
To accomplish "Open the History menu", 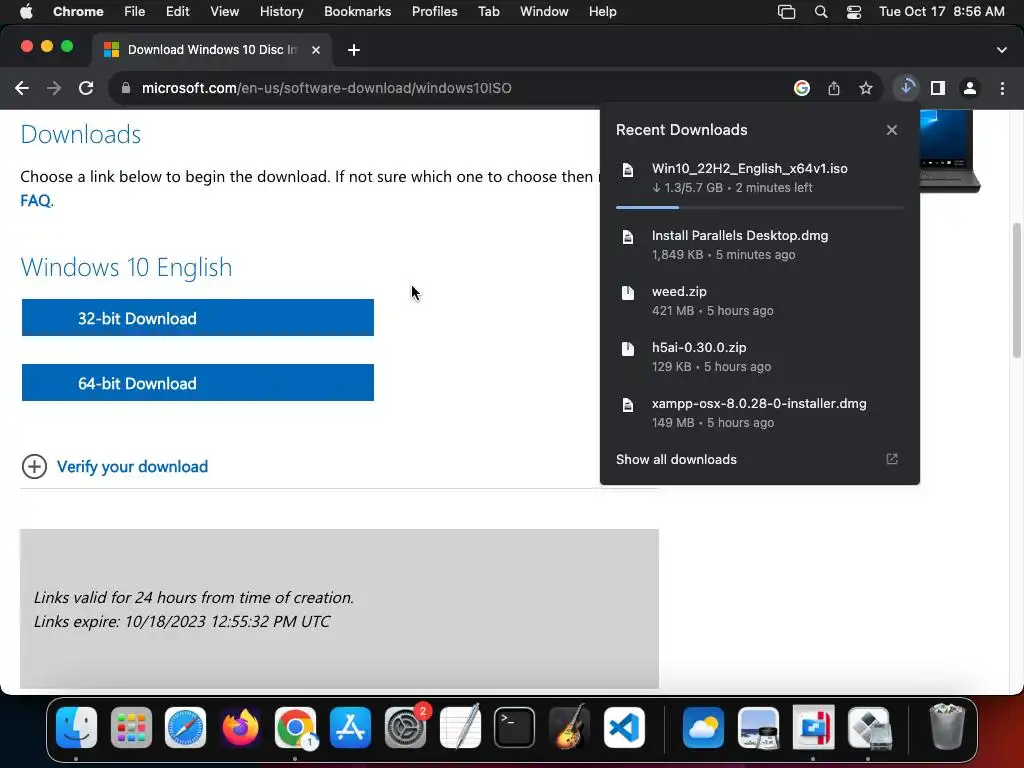I will point(281,12).
